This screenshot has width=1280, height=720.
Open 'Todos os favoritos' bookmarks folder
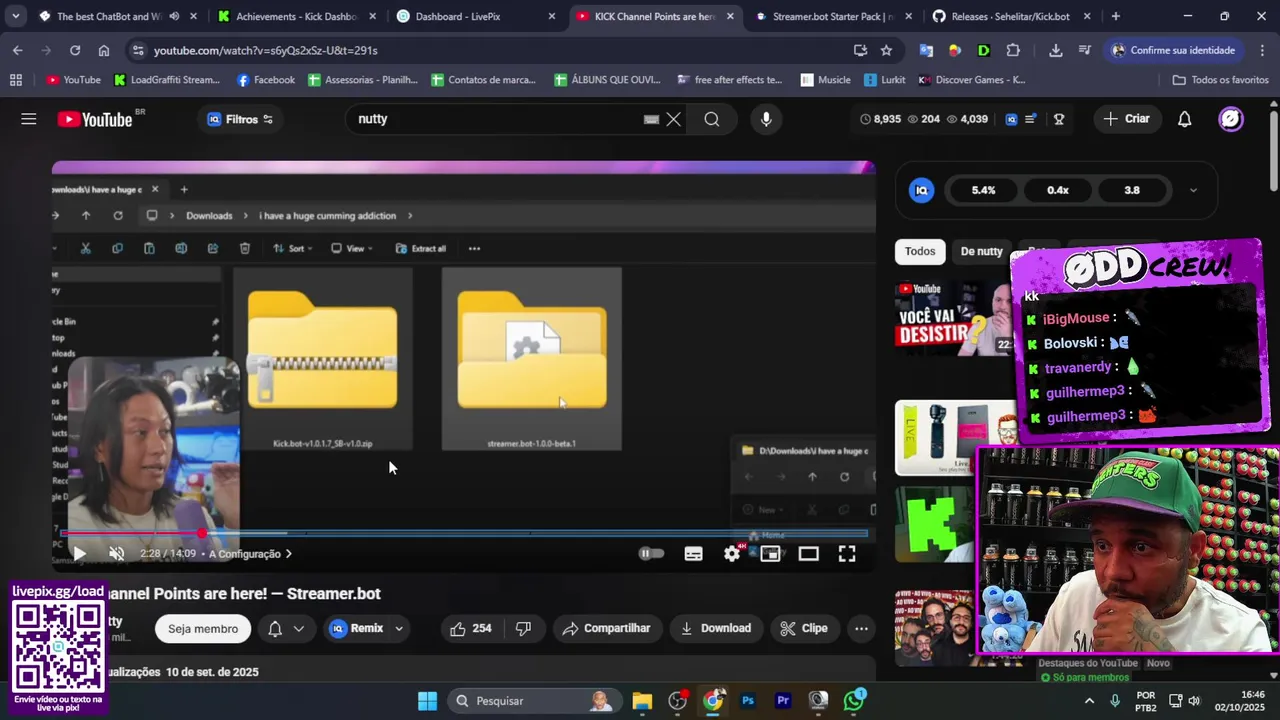pos(1220,80)
